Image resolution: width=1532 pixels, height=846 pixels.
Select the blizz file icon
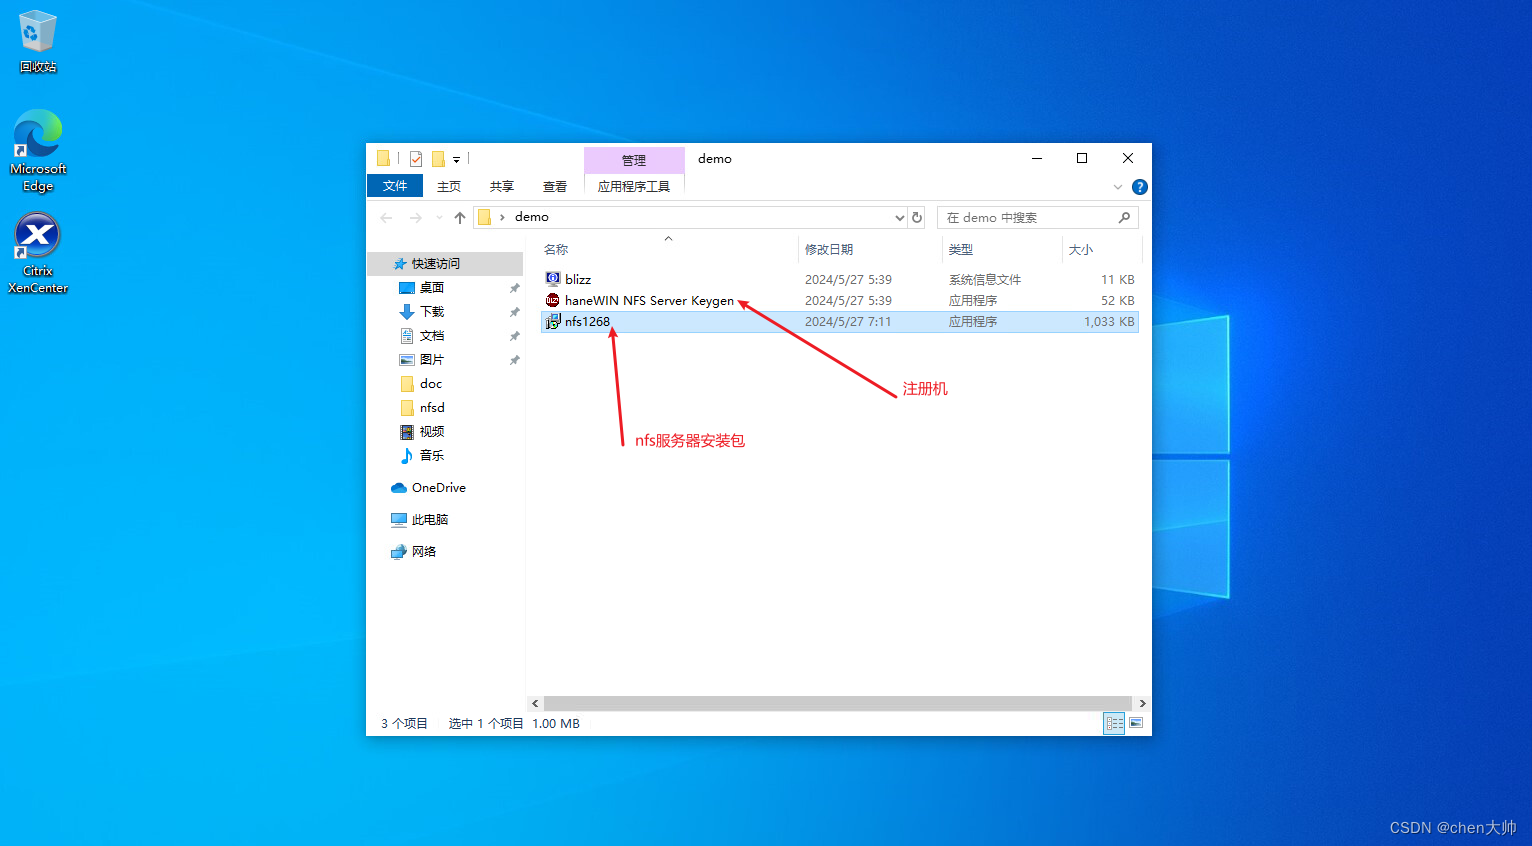pyautogui.click(x=553, y=279)
